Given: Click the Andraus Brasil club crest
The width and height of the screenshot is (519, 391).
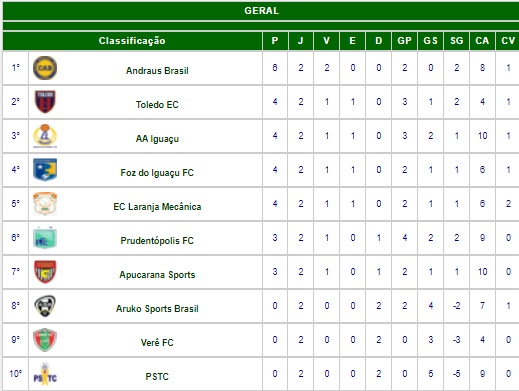Looking at the screenshot, I should pyautogui.click(x=45, y=68).
